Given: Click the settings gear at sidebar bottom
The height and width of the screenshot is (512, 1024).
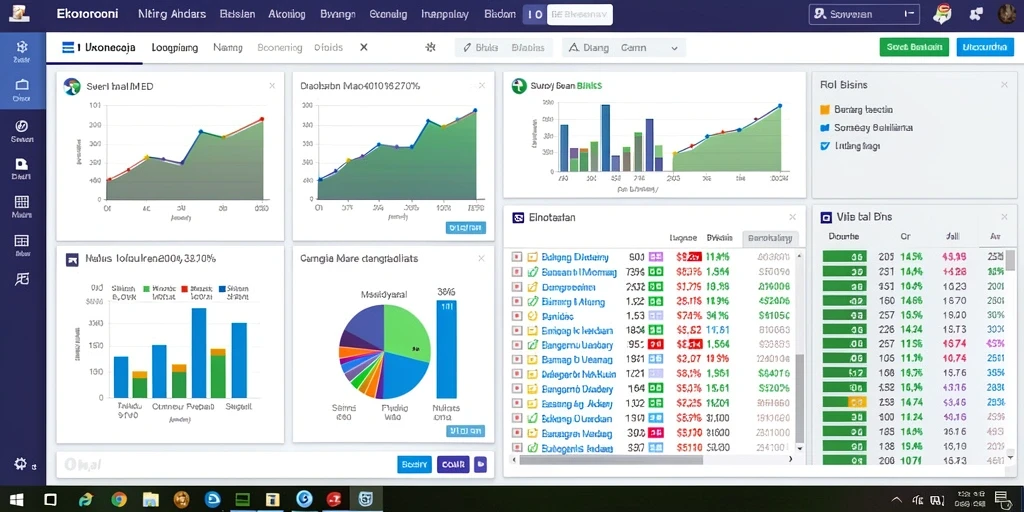Looking at the screenshot, I should (x=20, y=464).
